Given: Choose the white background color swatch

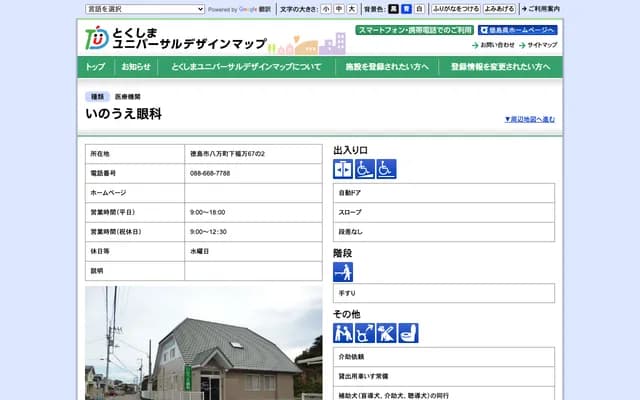Looking at the screenshot, I should [x=419, y=9].
